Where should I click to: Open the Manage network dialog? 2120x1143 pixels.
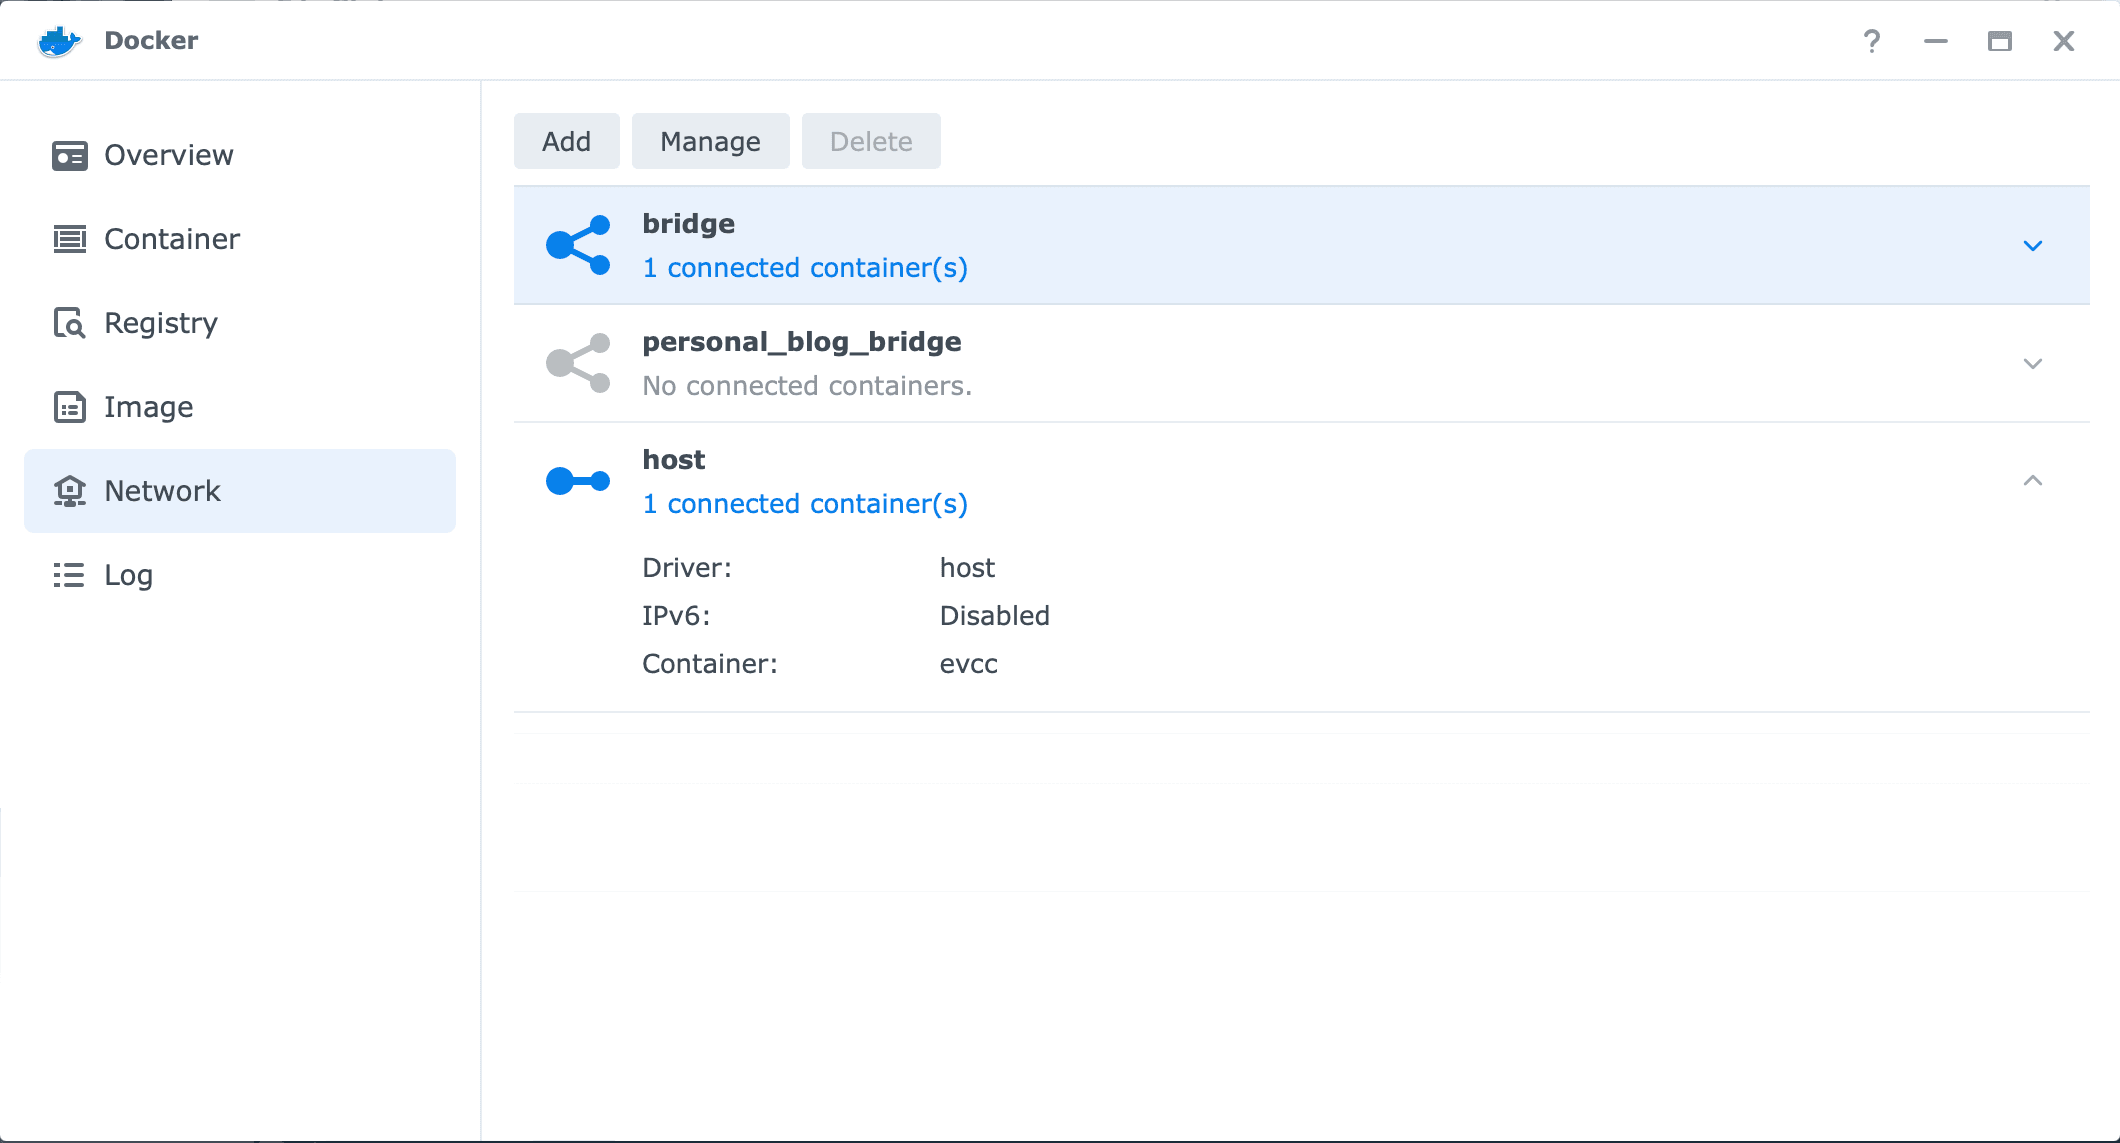(710, 141)
